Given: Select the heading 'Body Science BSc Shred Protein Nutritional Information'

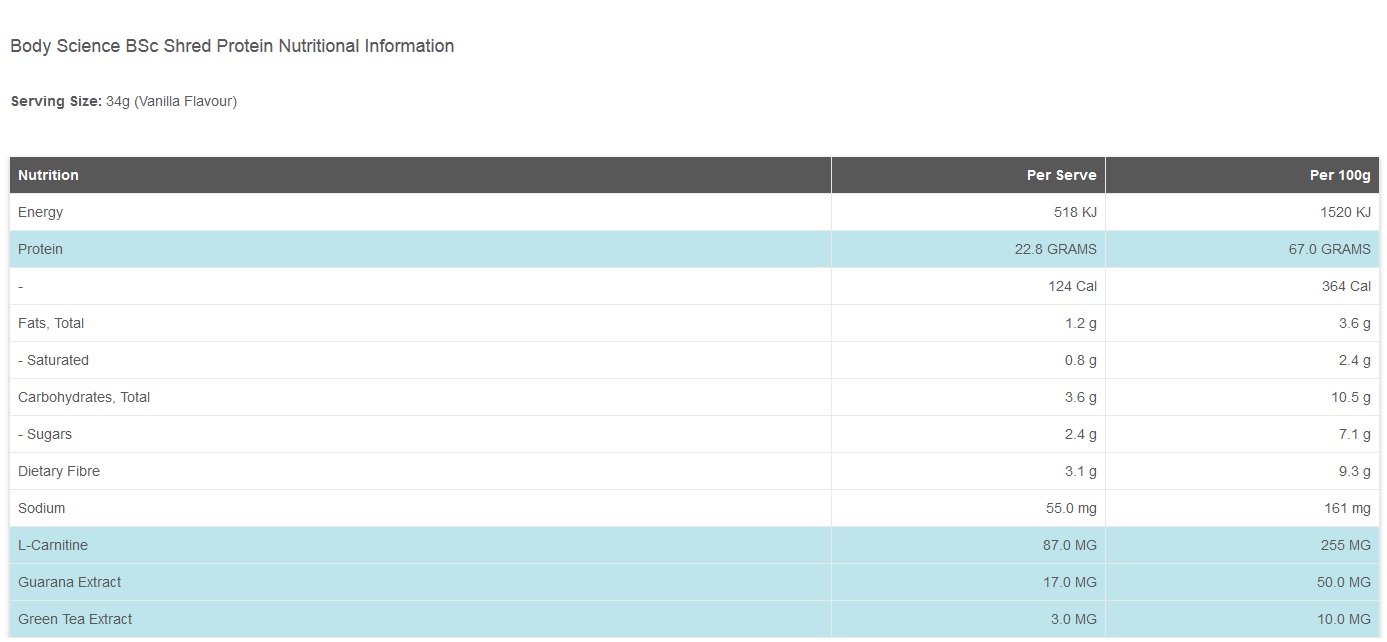Looking at the screenshot, I should [x=232, y=46].
